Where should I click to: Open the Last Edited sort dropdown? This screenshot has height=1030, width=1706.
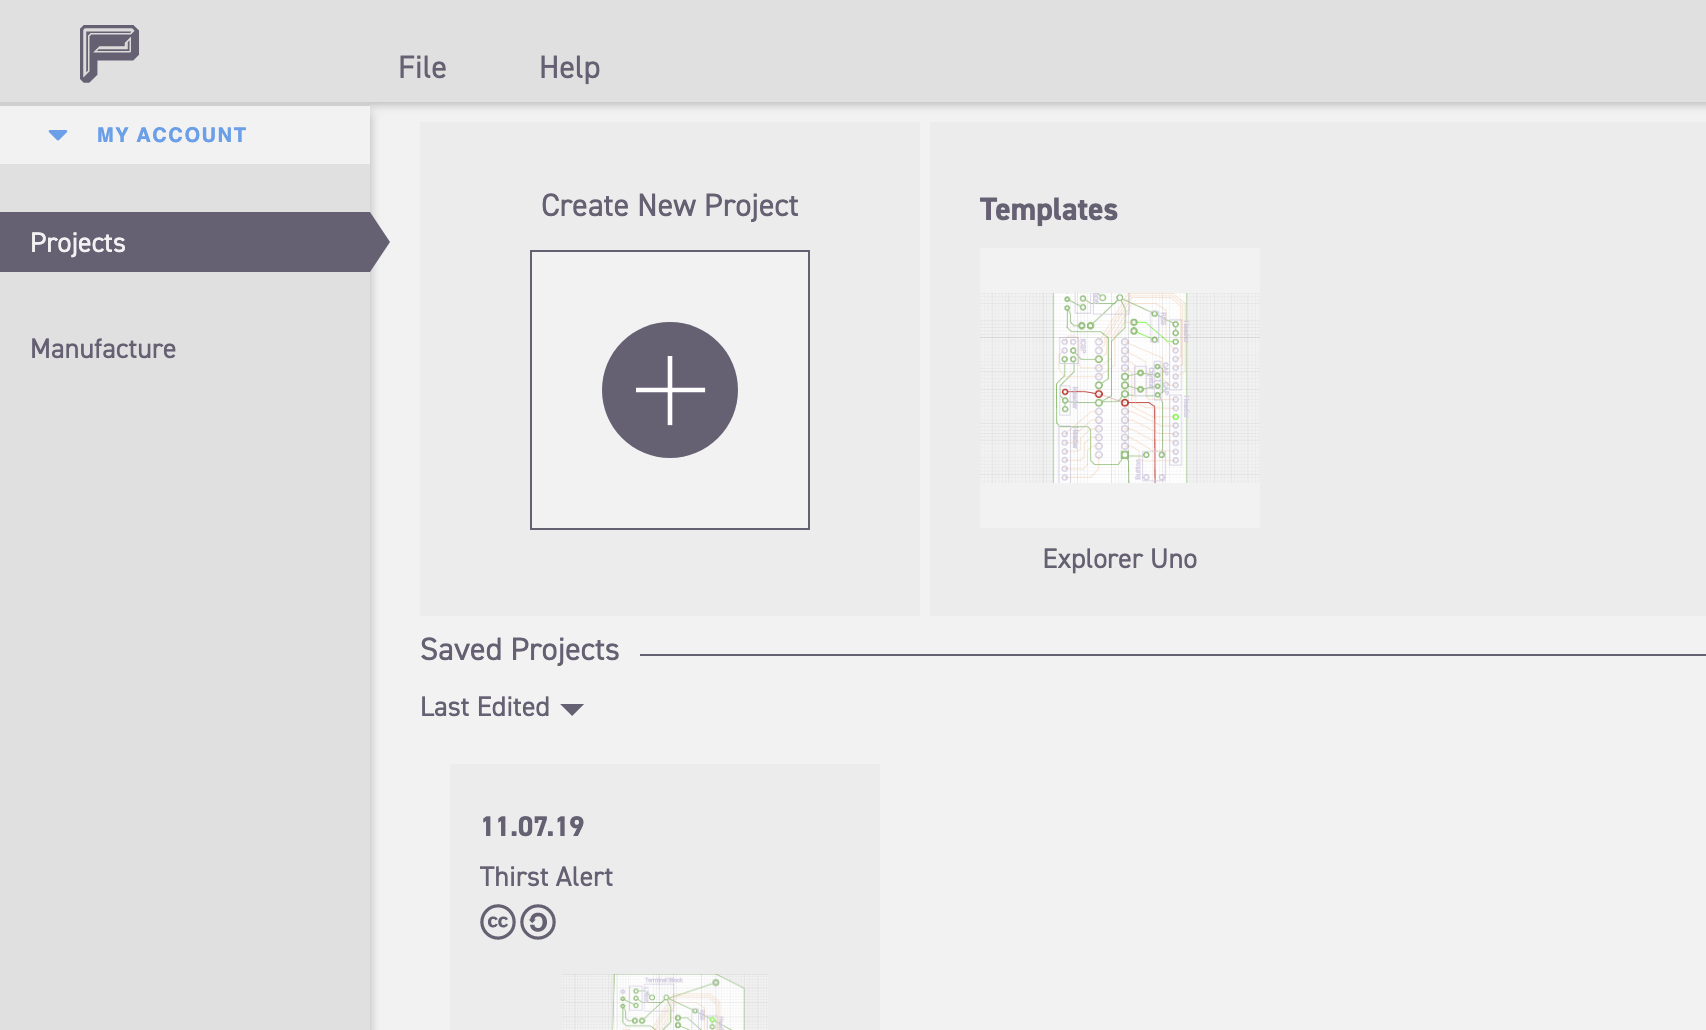[x=485, y=707]
